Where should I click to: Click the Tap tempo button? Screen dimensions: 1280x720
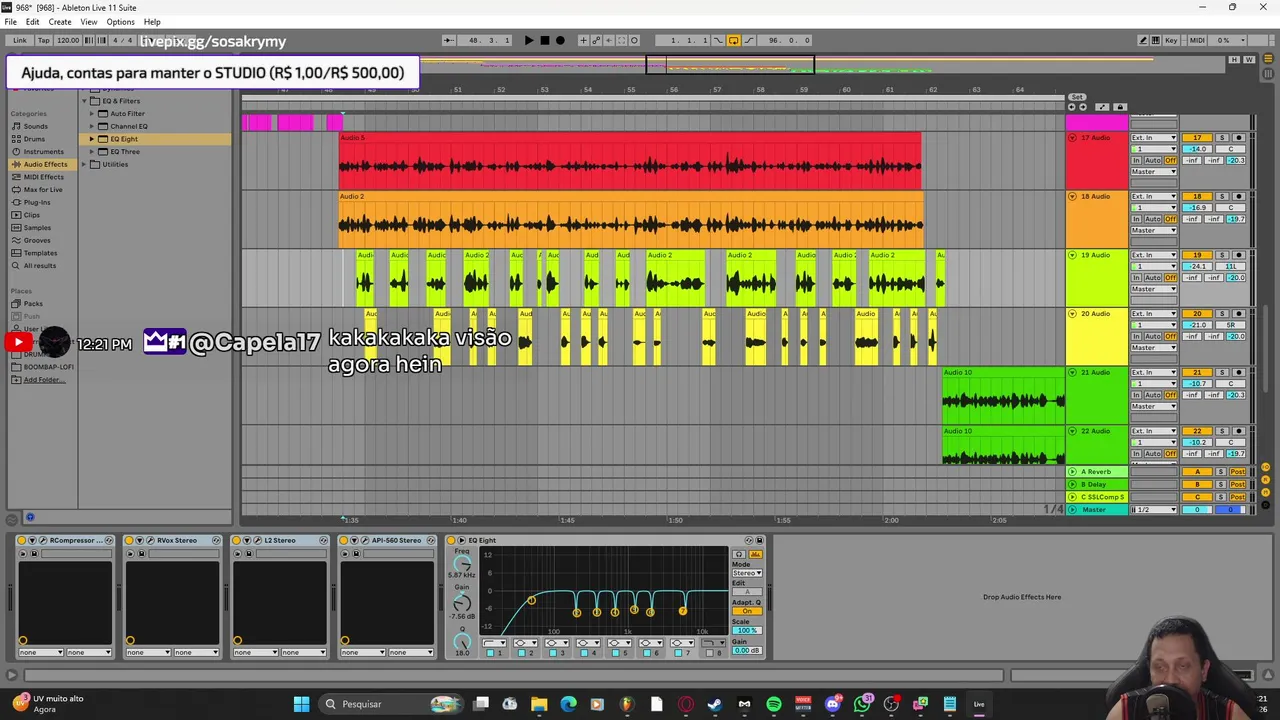[x=44, y=40]
